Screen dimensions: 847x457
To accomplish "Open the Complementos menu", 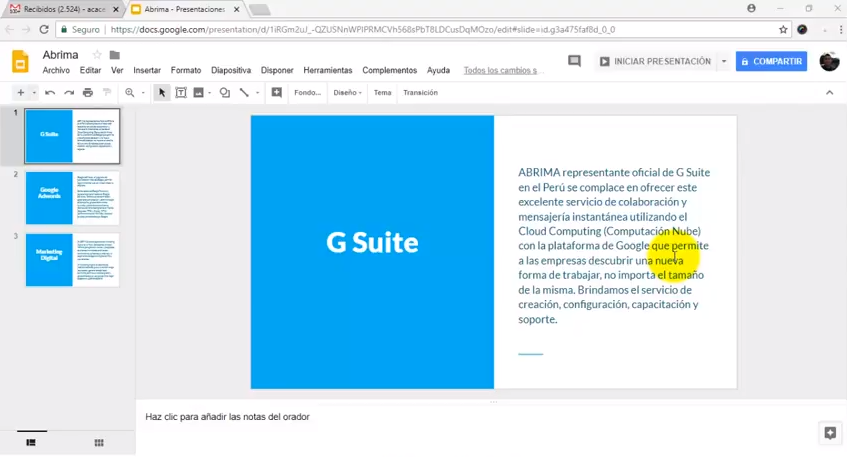I will coord(389,70).
